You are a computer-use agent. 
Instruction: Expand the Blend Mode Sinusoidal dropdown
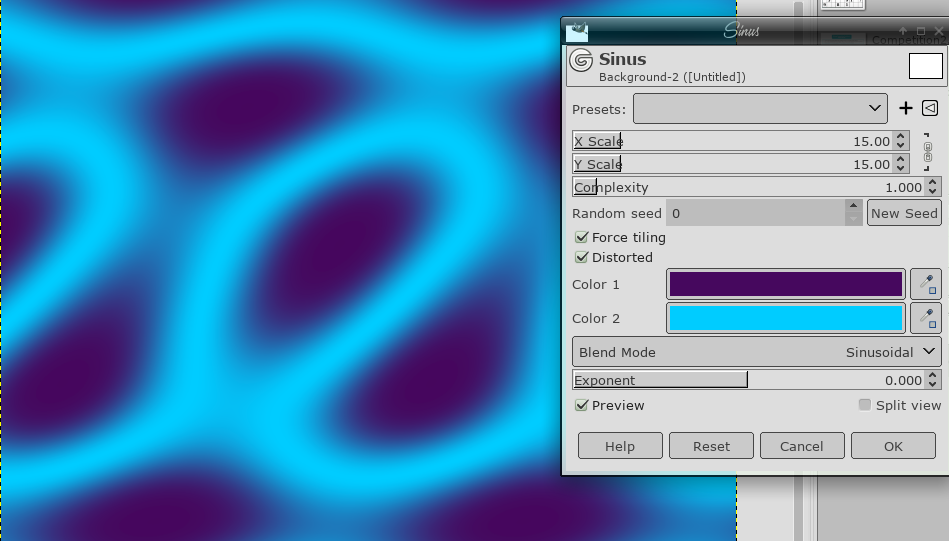(757, 352)
